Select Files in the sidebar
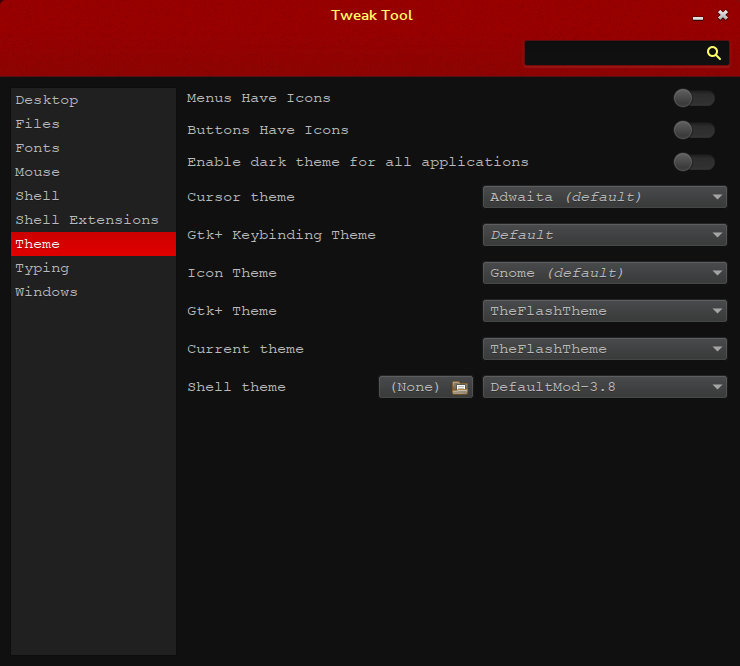Screen dimensions: 740x666 pos(93,124)
